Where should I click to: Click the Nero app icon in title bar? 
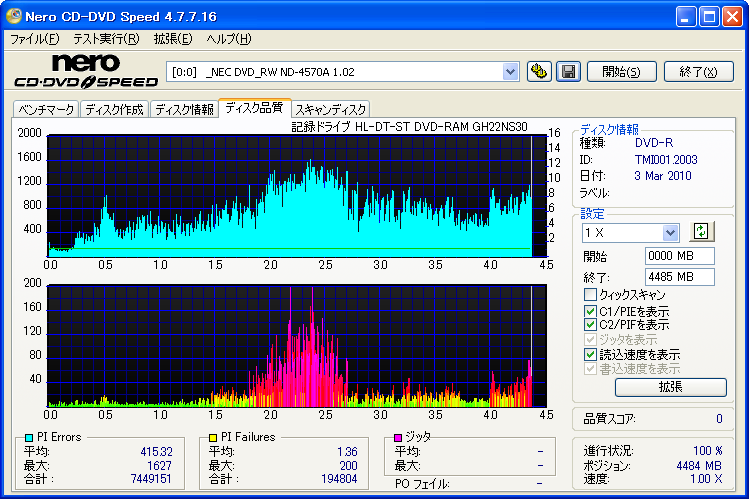[x=14, y=16]
